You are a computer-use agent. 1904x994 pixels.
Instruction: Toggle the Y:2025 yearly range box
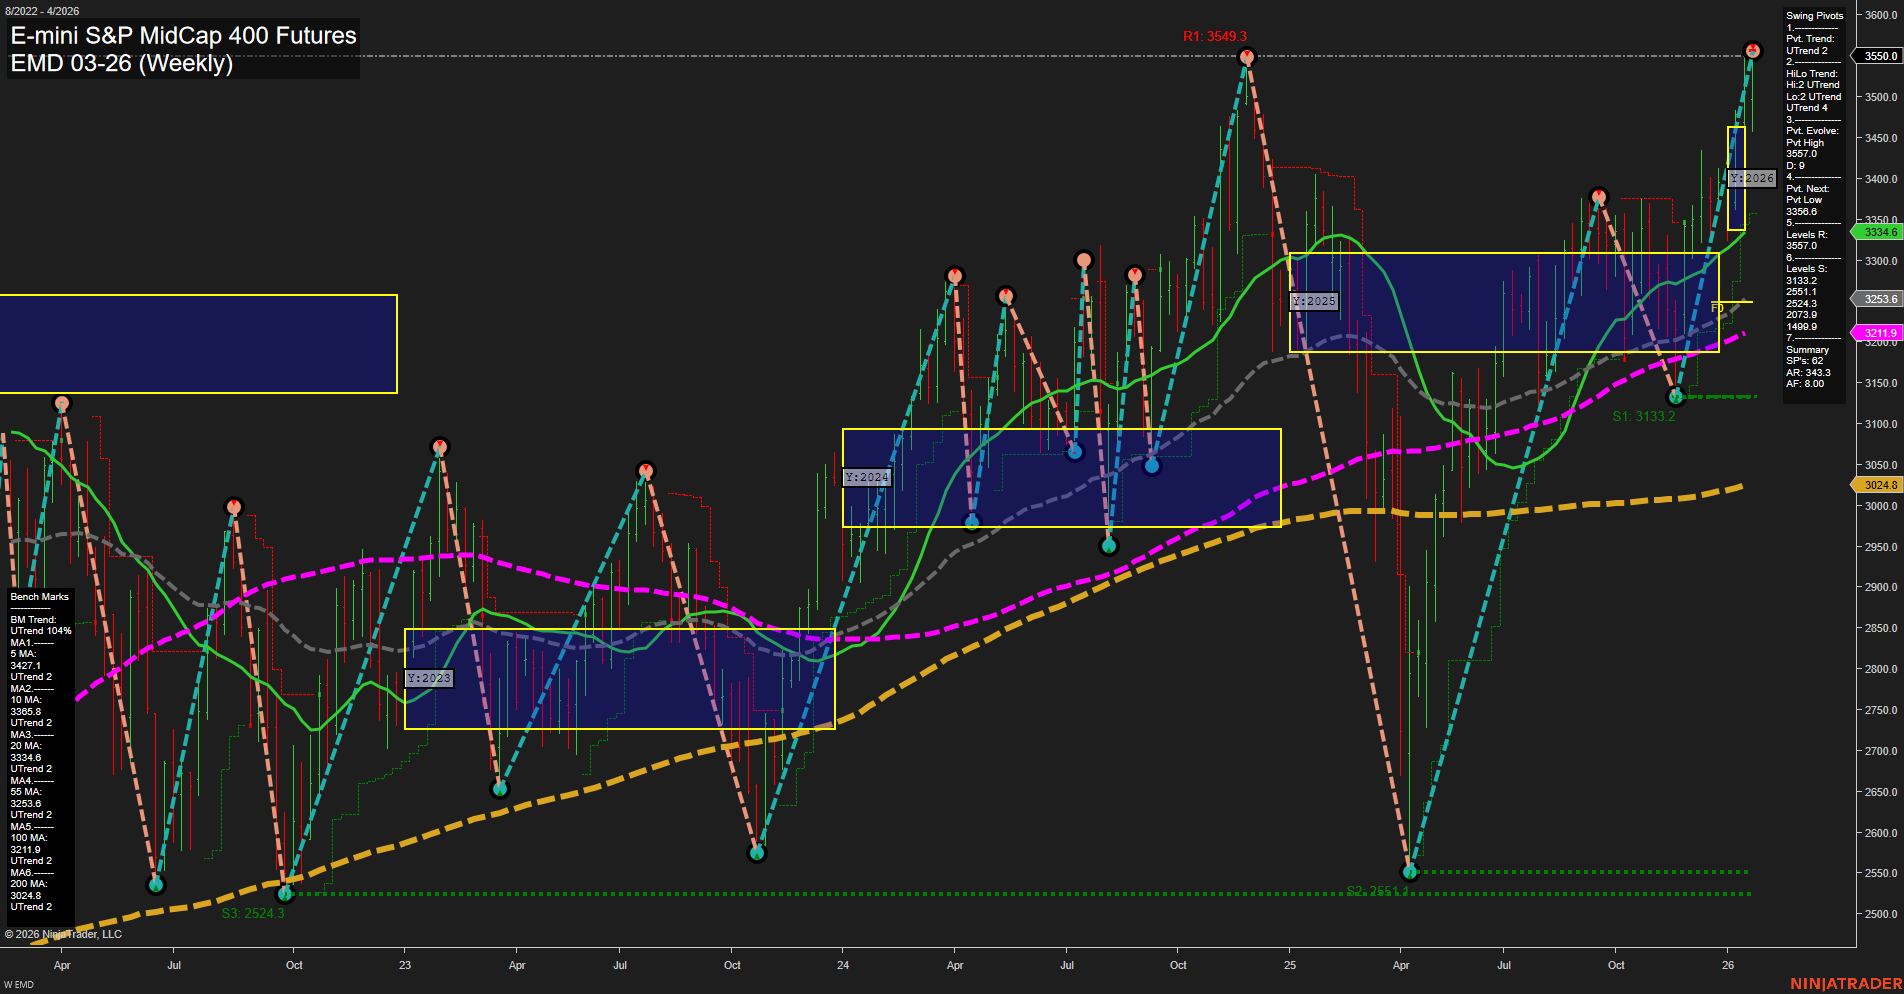1315,300
